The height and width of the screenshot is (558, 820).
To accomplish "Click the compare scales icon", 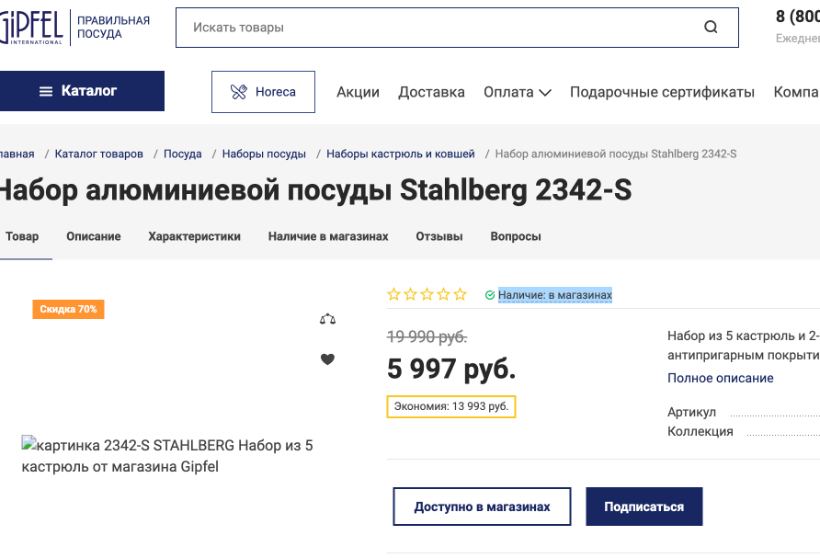I will [x=327, y=319].
